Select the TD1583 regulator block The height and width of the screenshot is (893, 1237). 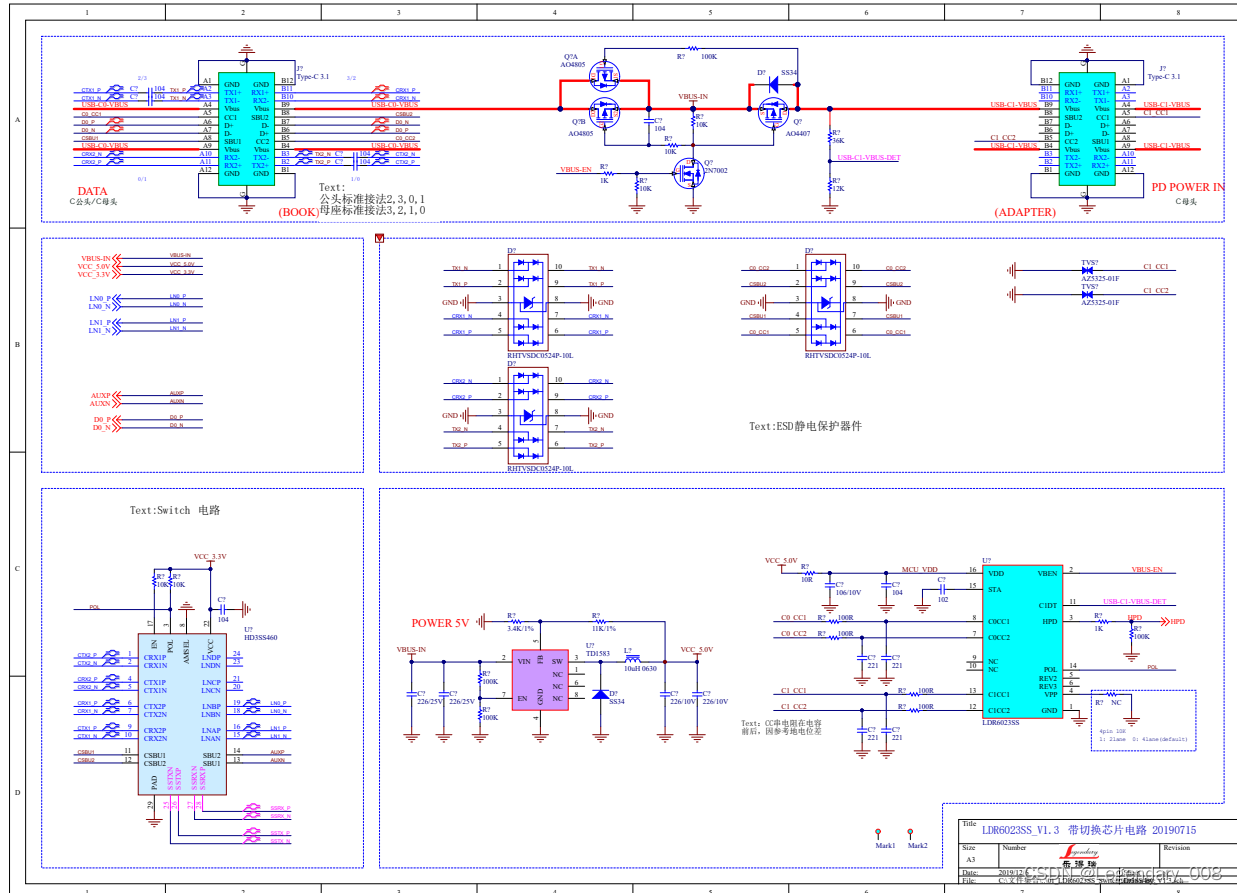(x=540, y=679)
